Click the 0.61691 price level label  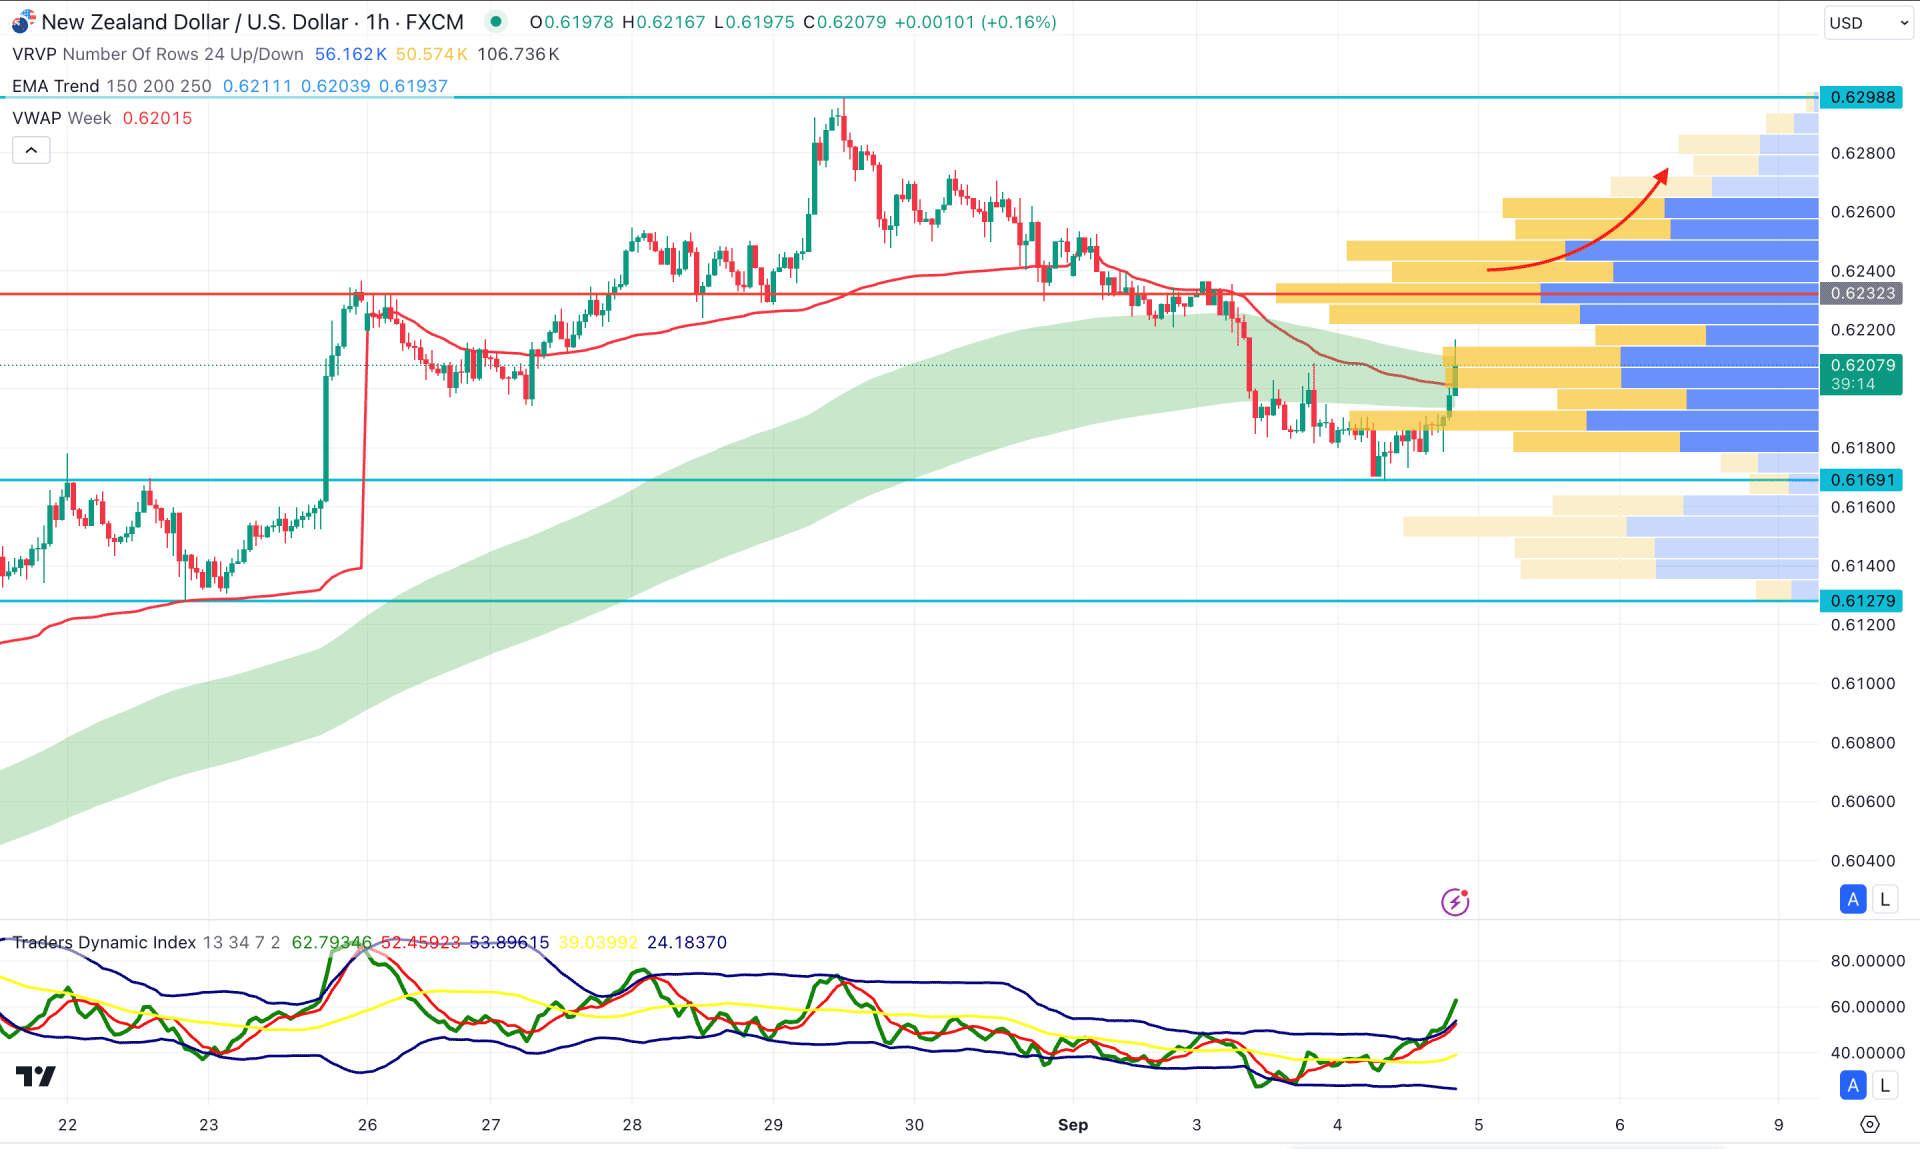1861,479
